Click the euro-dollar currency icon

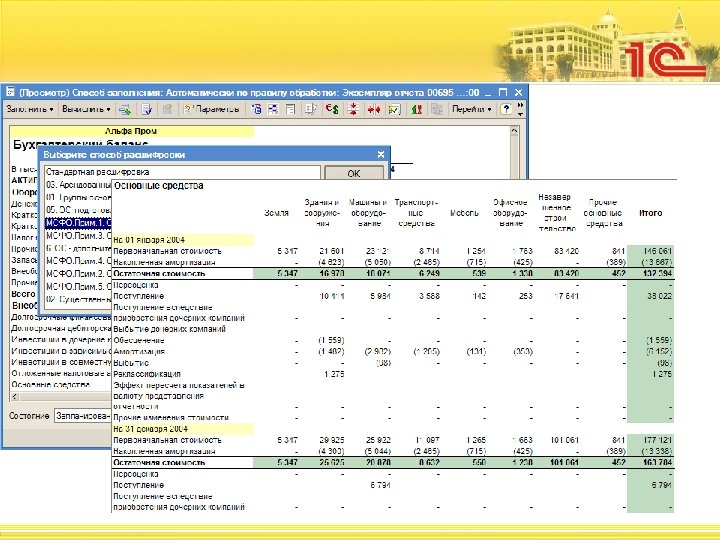(x=332, y=109)
